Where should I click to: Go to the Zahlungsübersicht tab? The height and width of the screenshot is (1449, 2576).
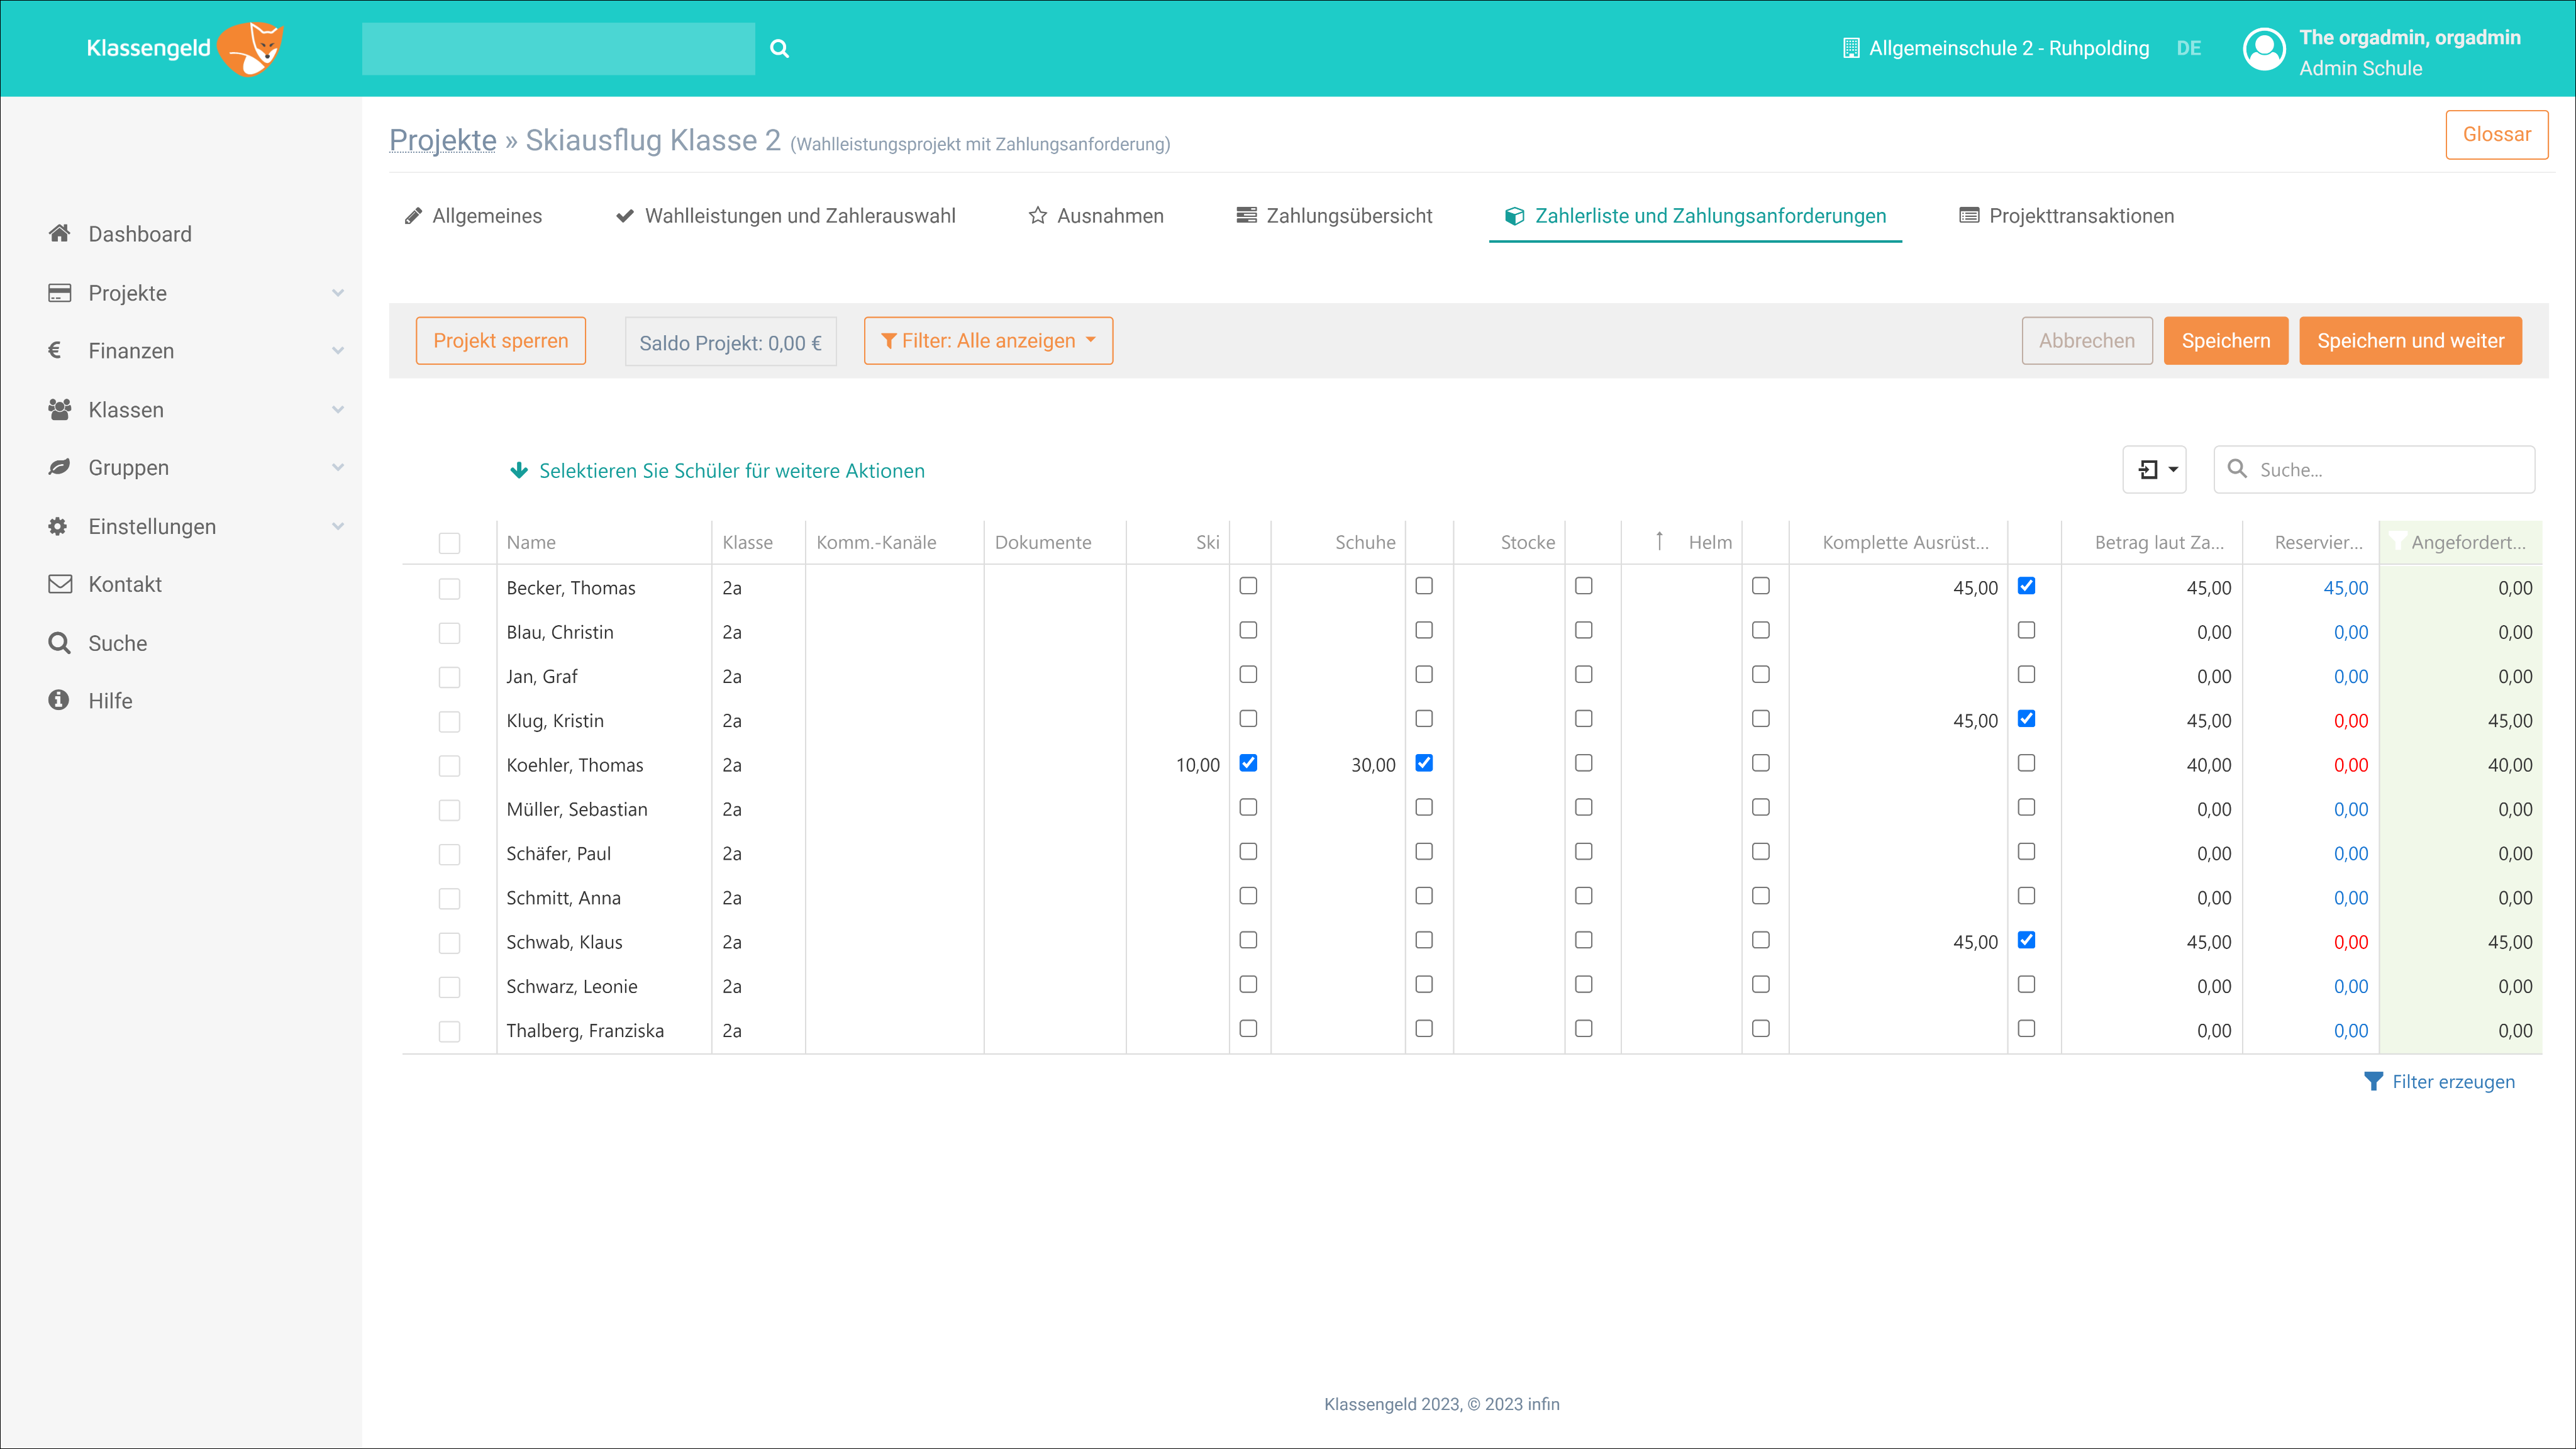pyautogui.click(x=1334, y=216)
